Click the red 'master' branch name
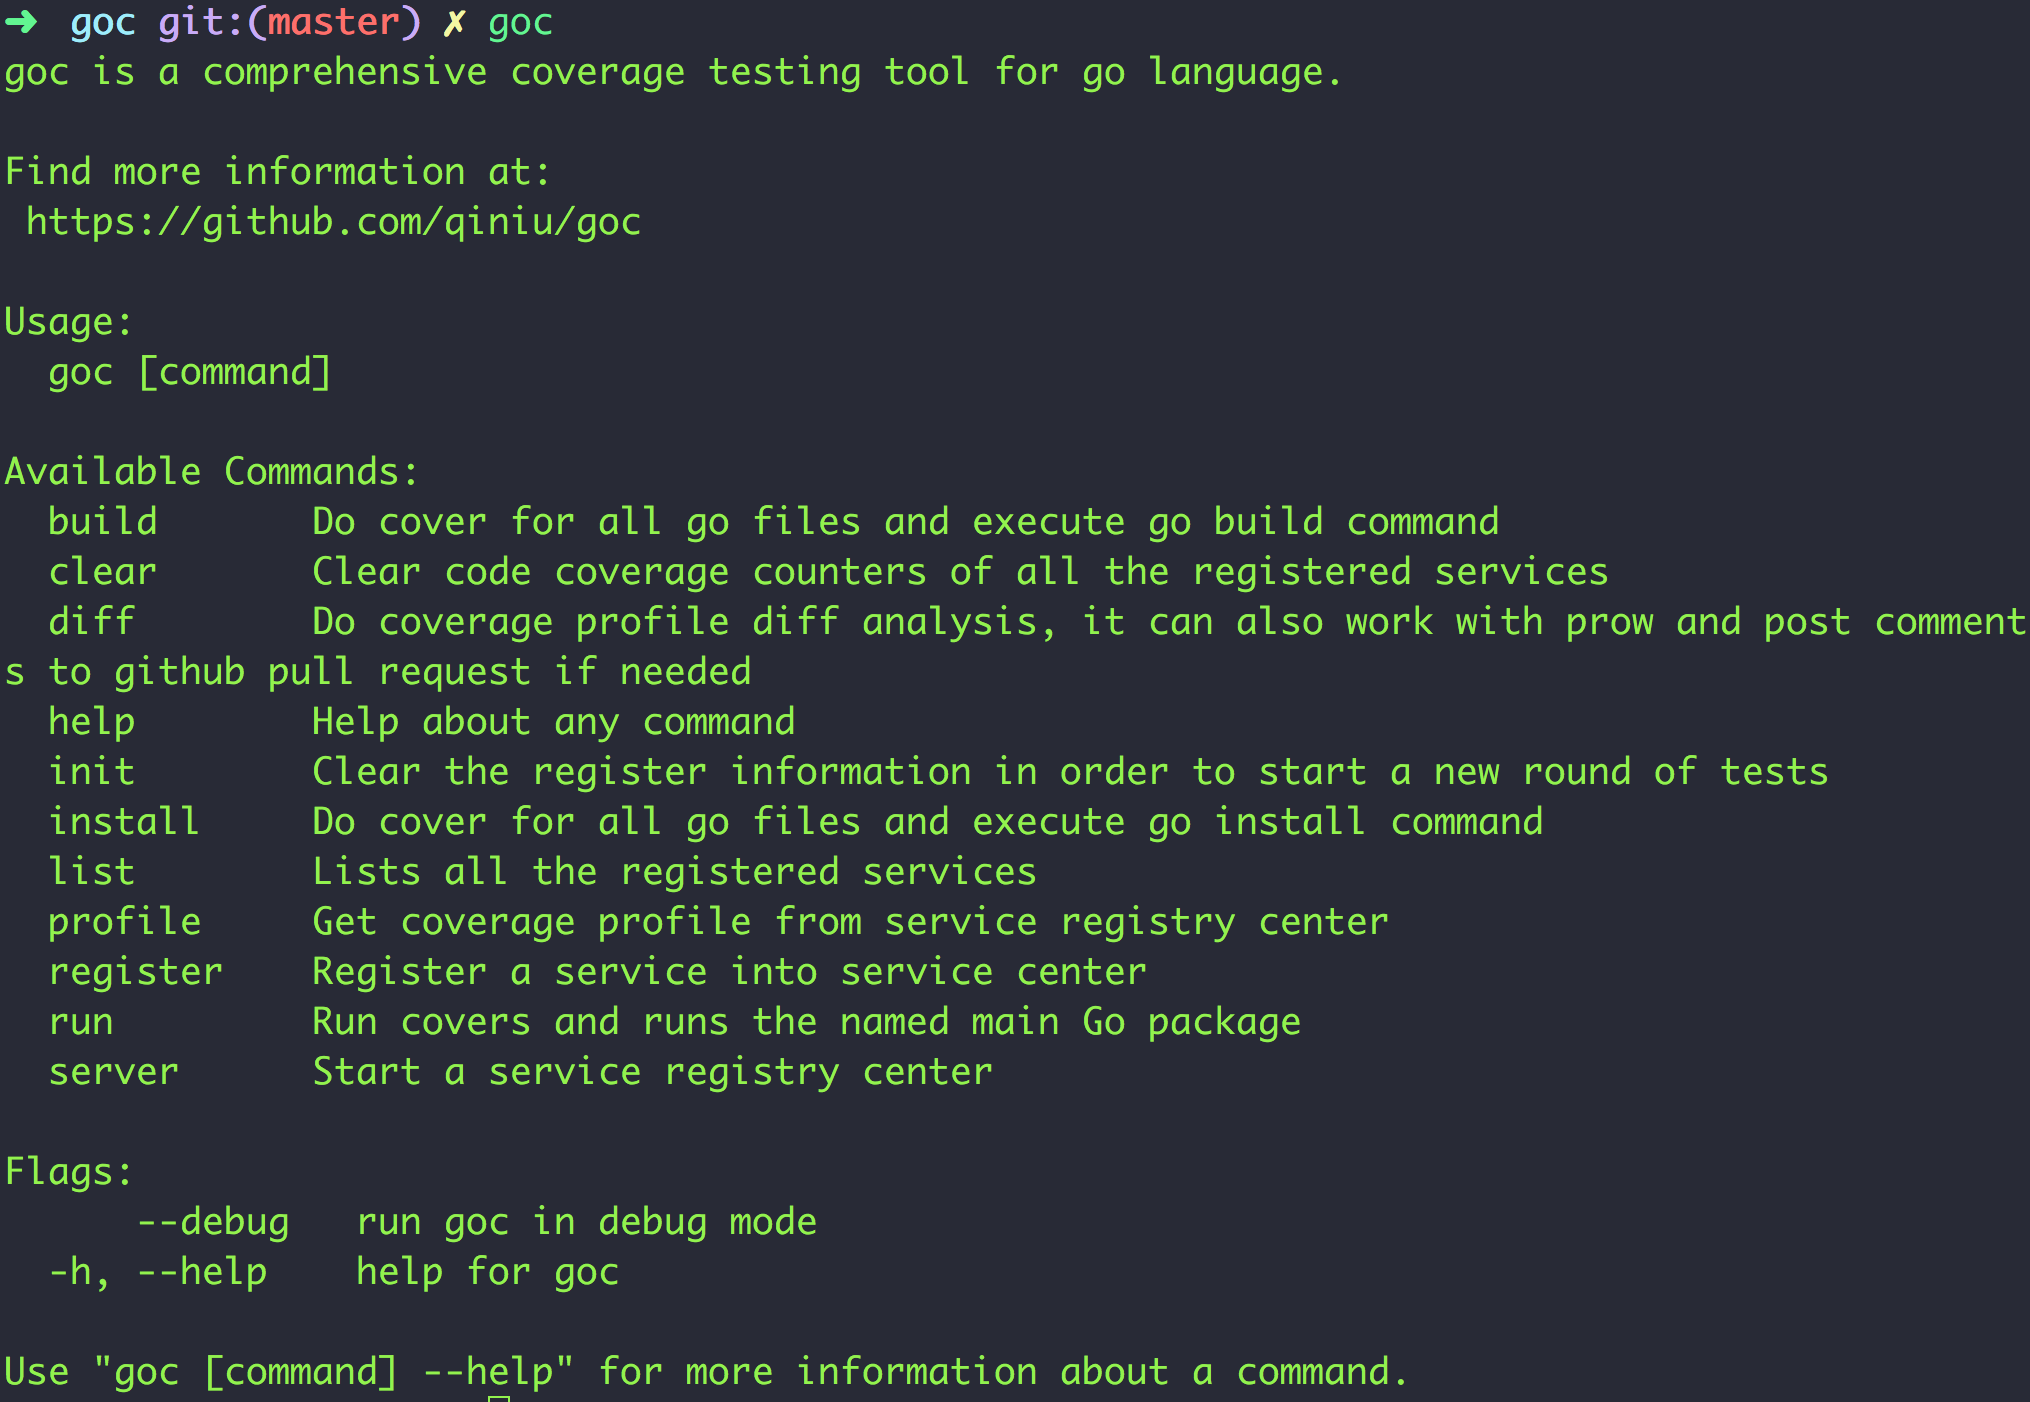Image resolution: width=2030 pixels, height=1402 pixels. coord(333,22)
